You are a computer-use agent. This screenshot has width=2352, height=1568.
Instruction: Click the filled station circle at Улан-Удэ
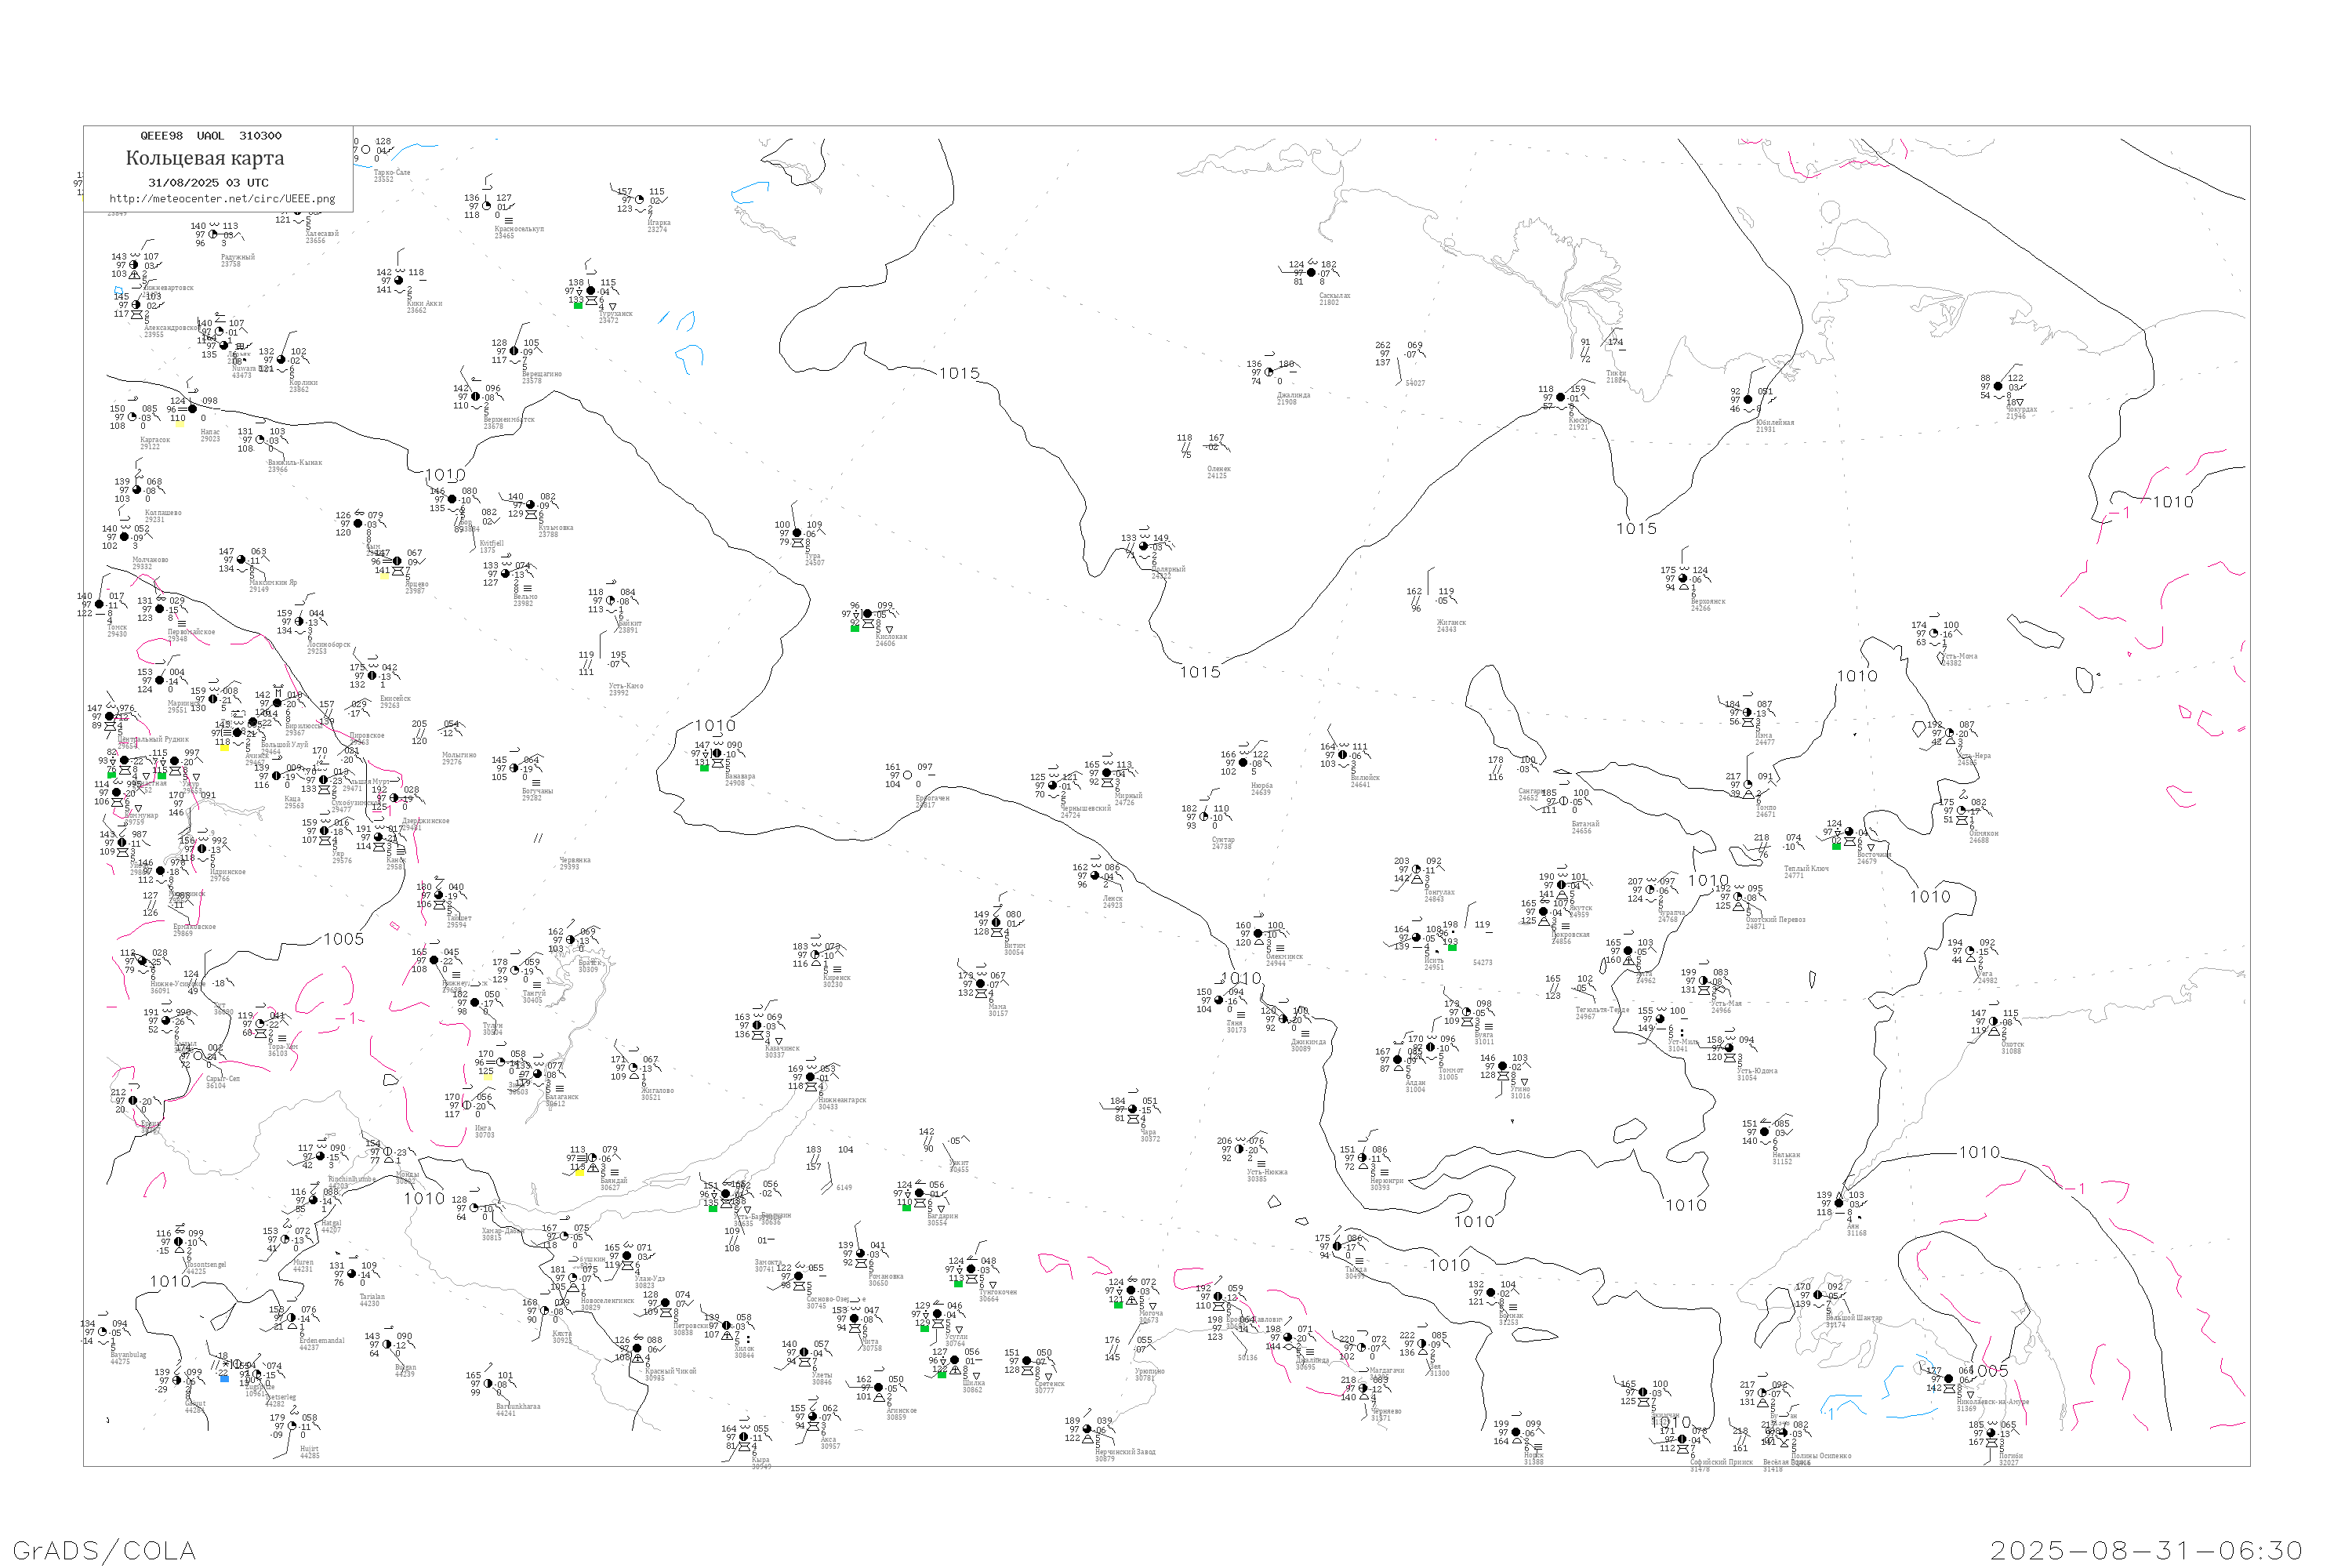pyautogui.click(x=627, y=1257)
